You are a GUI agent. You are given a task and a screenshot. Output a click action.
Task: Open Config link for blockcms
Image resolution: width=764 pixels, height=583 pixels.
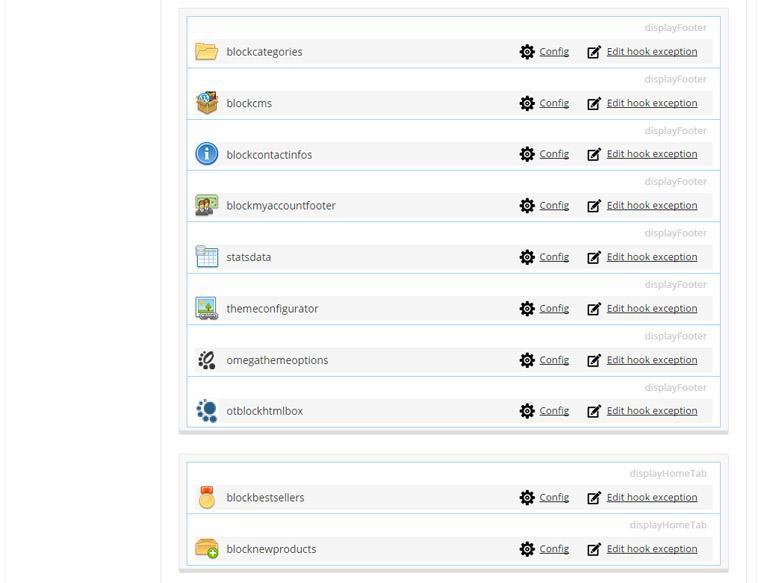coord(554,103)
